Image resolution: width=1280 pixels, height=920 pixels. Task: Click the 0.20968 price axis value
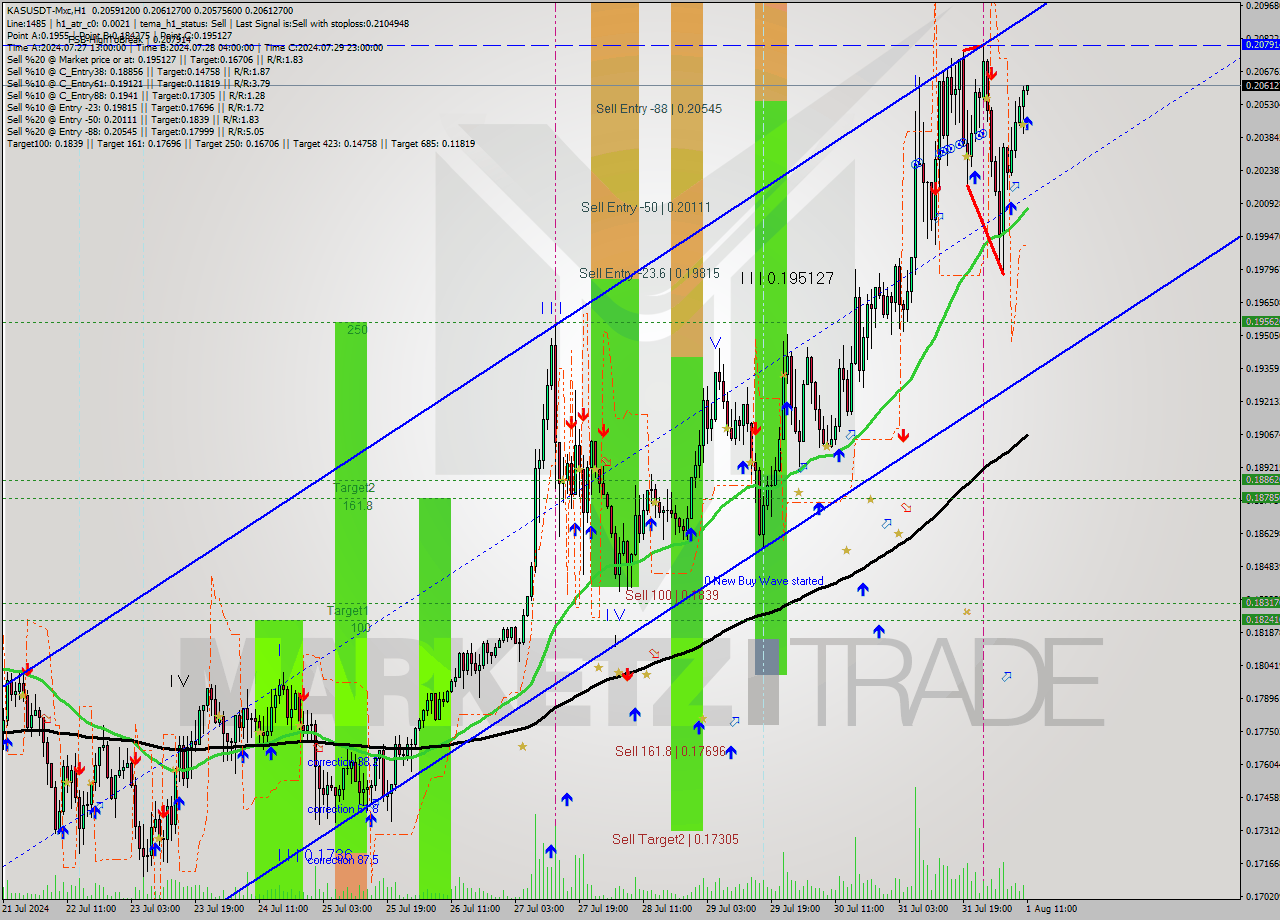click(x=1260, y=6)
